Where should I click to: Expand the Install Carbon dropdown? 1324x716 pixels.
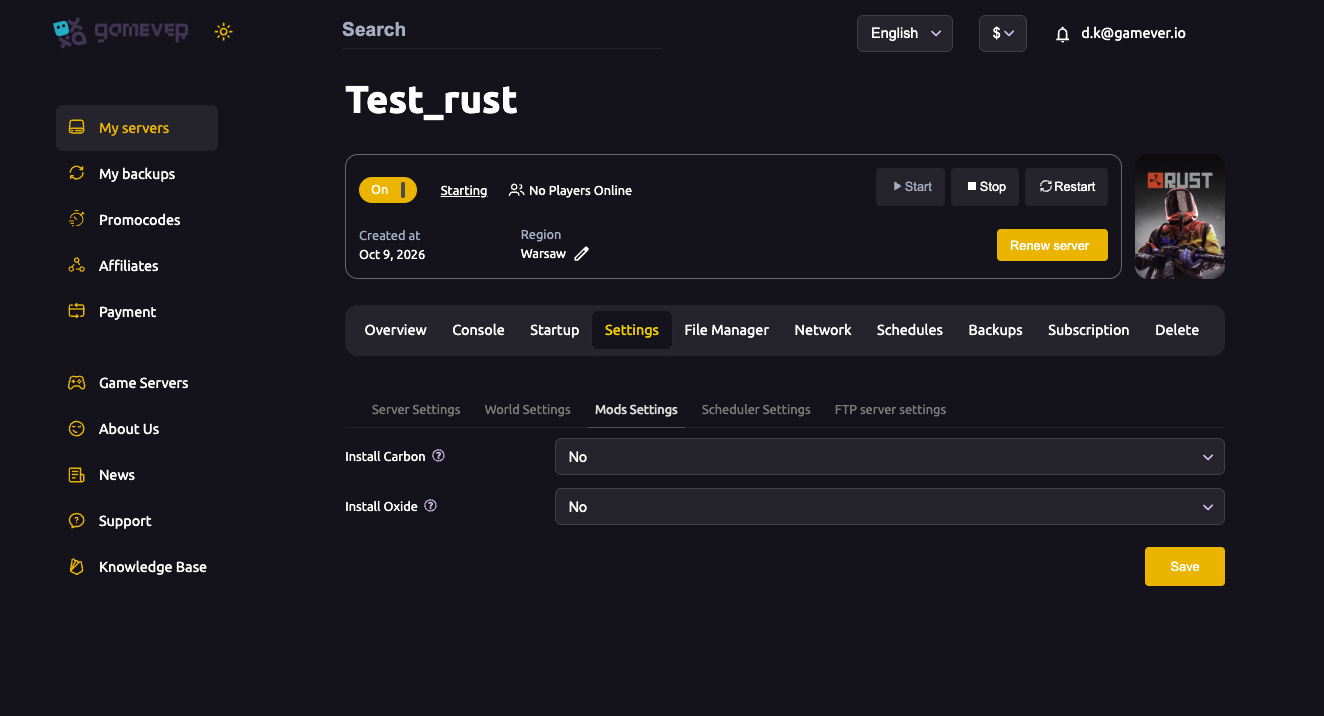coord(890,456)
